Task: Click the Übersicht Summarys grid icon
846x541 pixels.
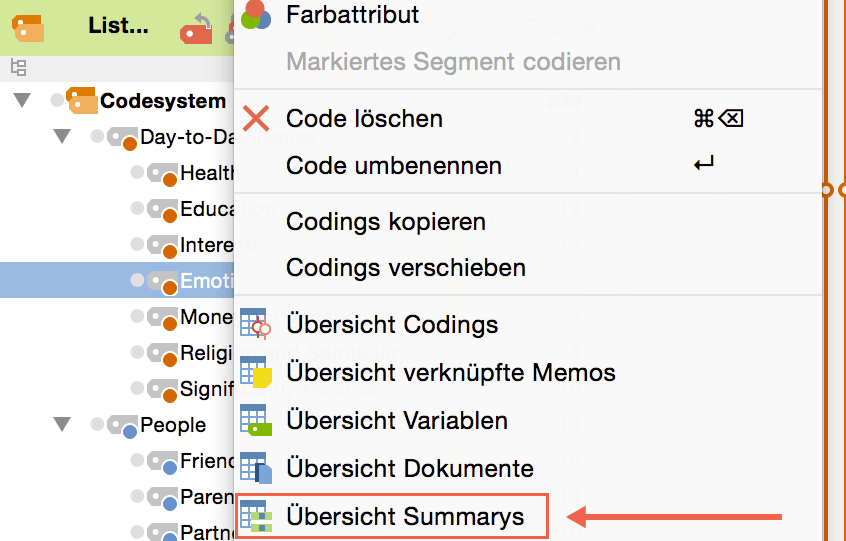Action: (256, 516)
